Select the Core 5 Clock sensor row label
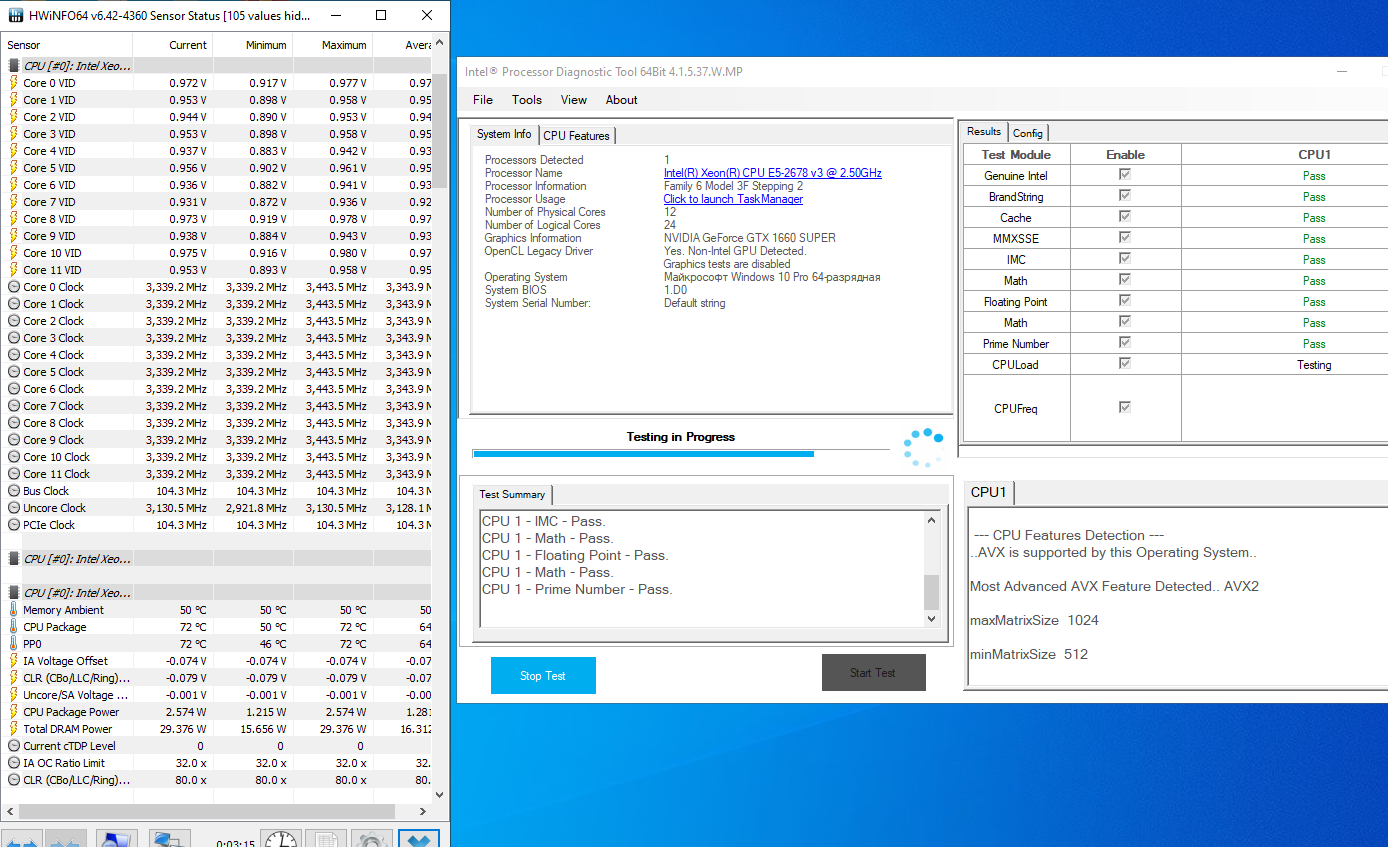 [x=54, y=372]
